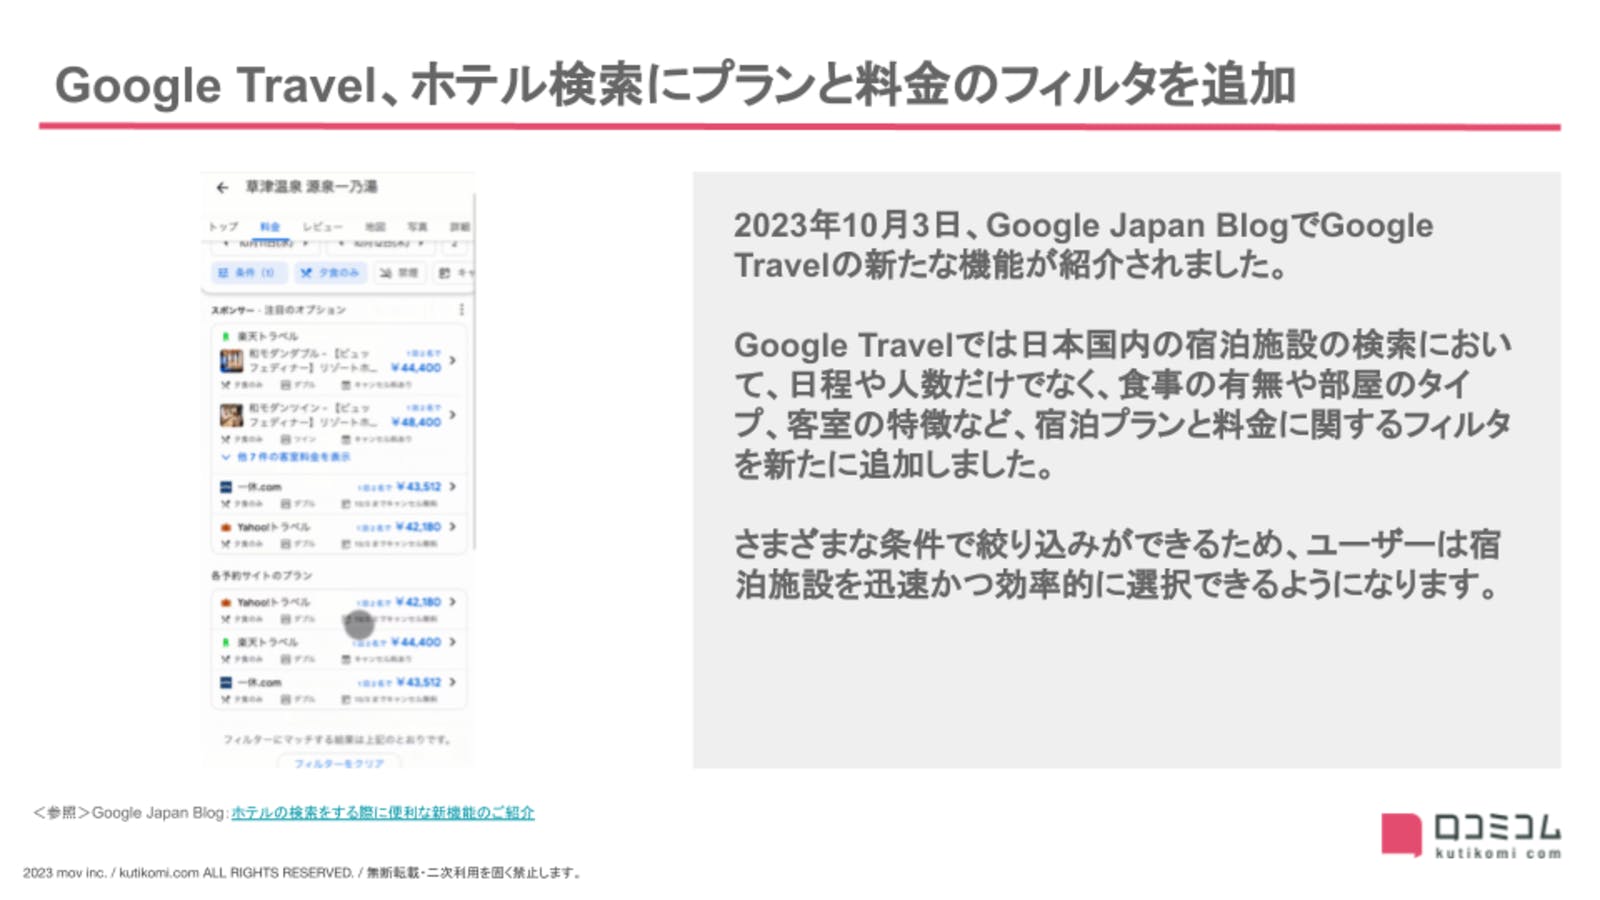Expand 他7件の客室料金を表示
1600x900 pixels.
click(x=286, y=457)
